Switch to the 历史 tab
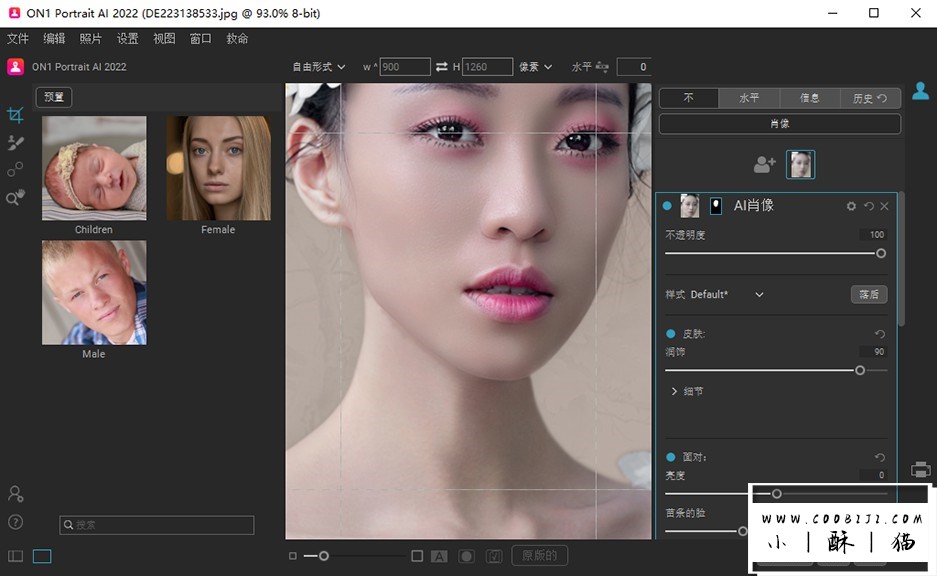This screenshot has width=937, height=576. tap(870, 98)
